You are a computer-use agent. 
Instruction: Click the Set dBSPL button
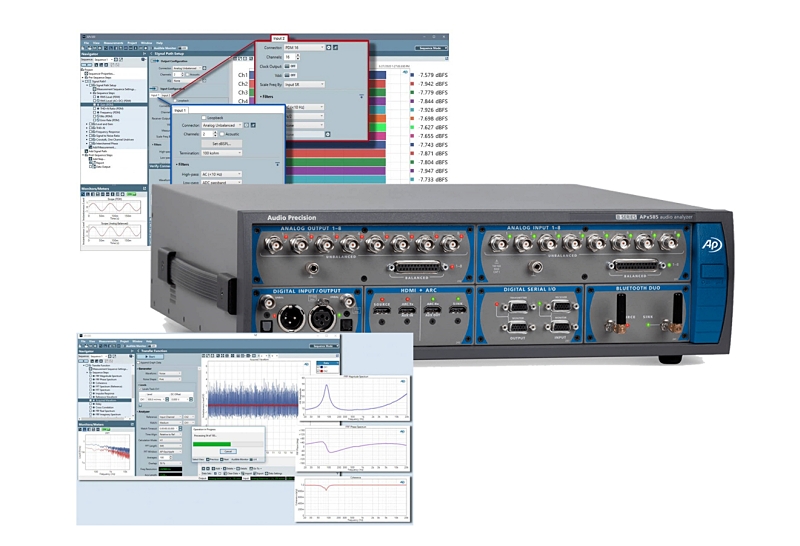pyautogui.click(x=222, y=143)
